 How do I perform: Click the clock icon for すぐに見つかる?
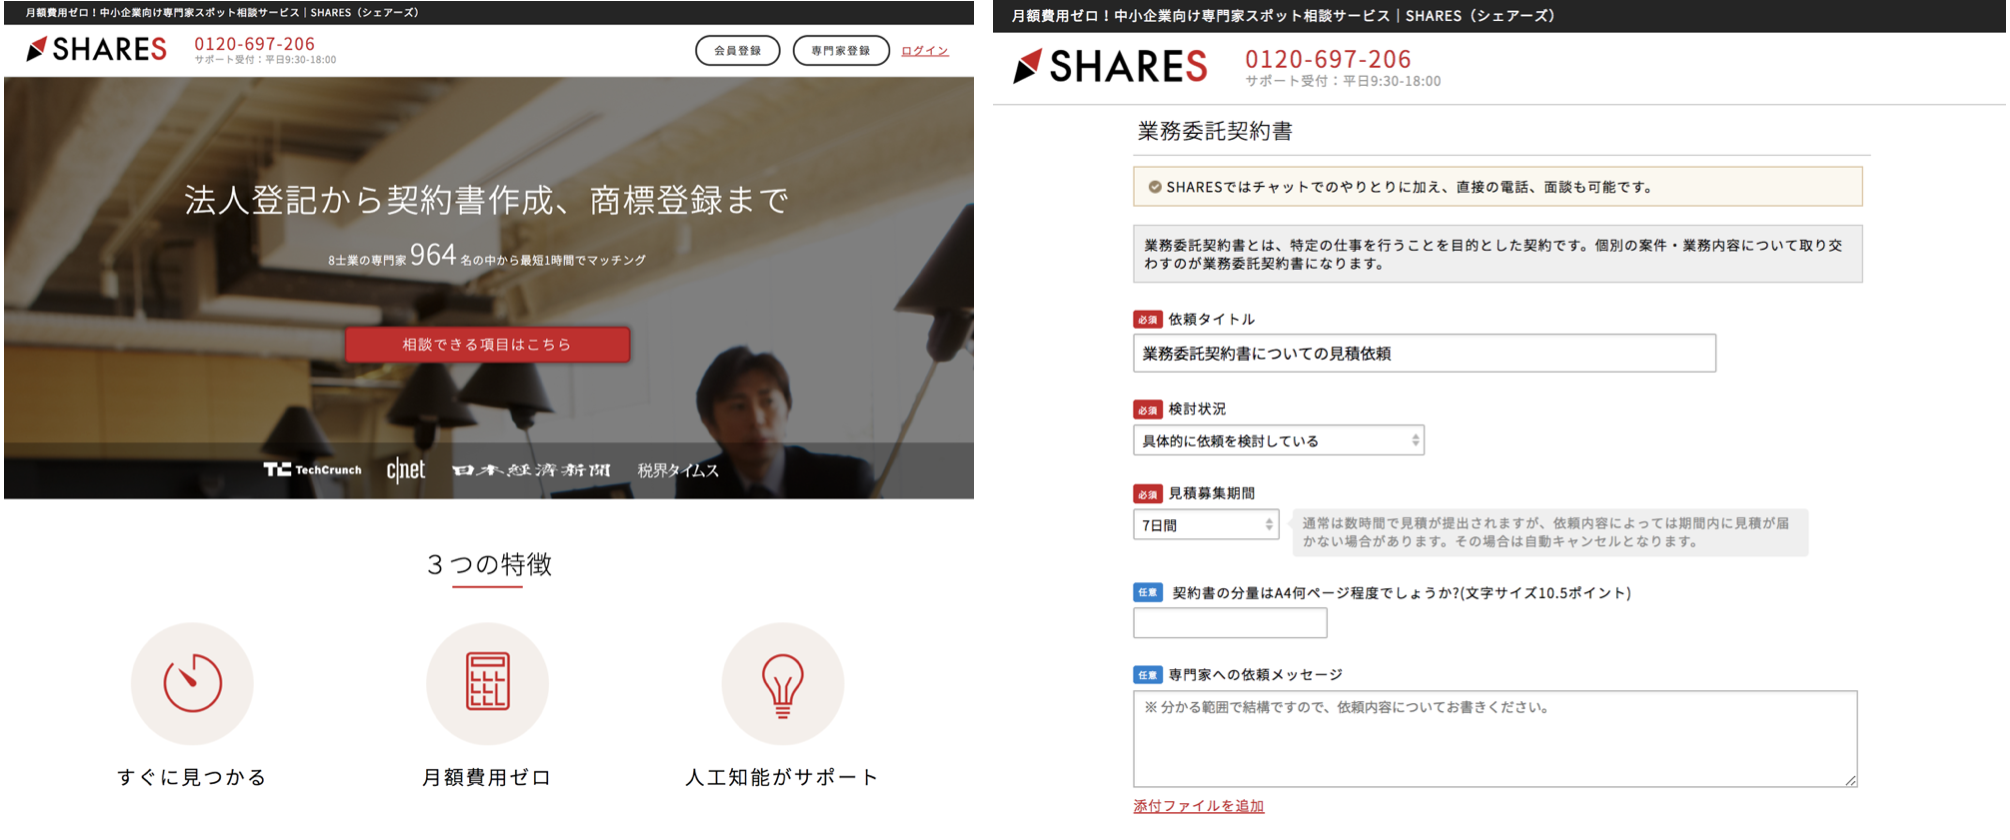coord(192,683)
